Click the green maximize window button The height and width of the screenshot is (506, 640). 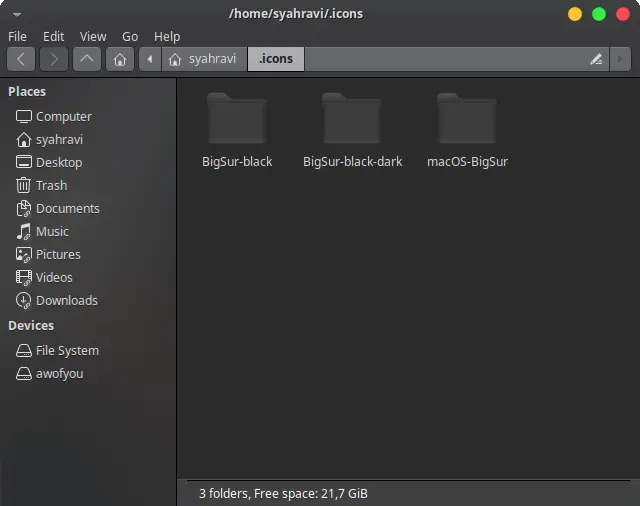[599, 14]
